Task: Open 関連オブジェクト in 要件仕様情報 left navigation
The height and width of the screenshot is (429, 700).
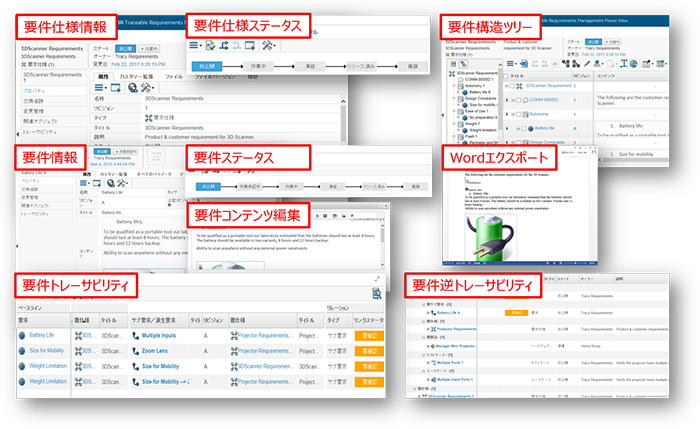Action: click(40, 121)
